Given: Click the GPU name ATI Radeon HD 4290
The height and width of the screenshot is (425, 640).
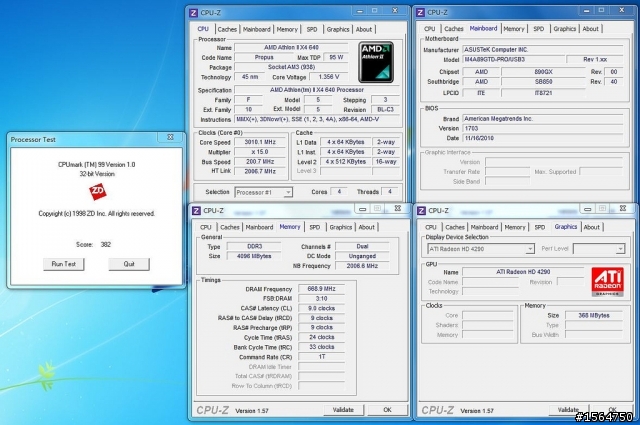Looking at the screenshot, I should pyautogui.click(x=523, y=272).
